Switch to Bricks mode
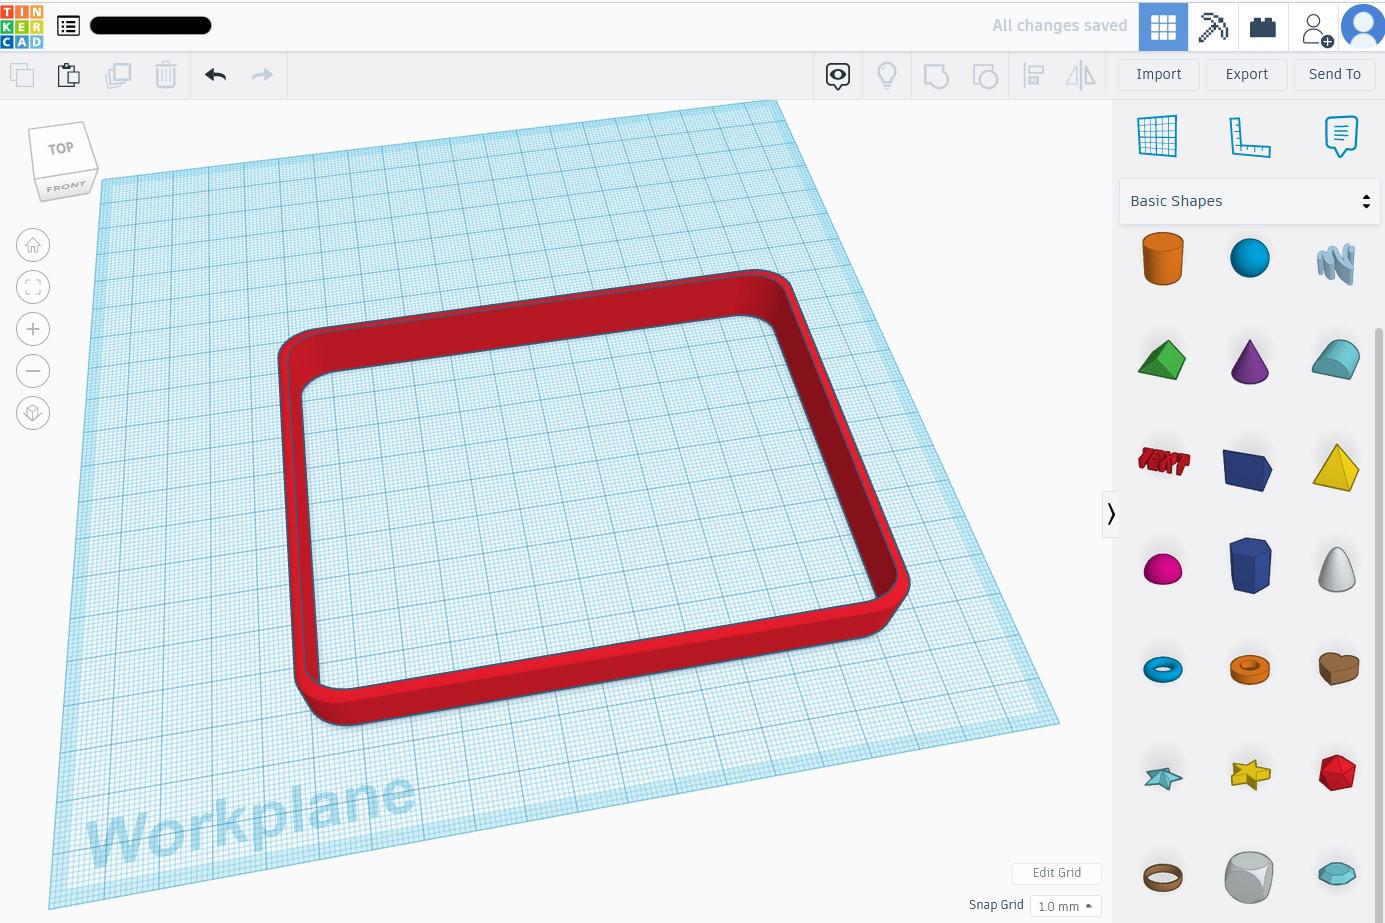Screen dimensions: 1385x923 click(1263, 26)
